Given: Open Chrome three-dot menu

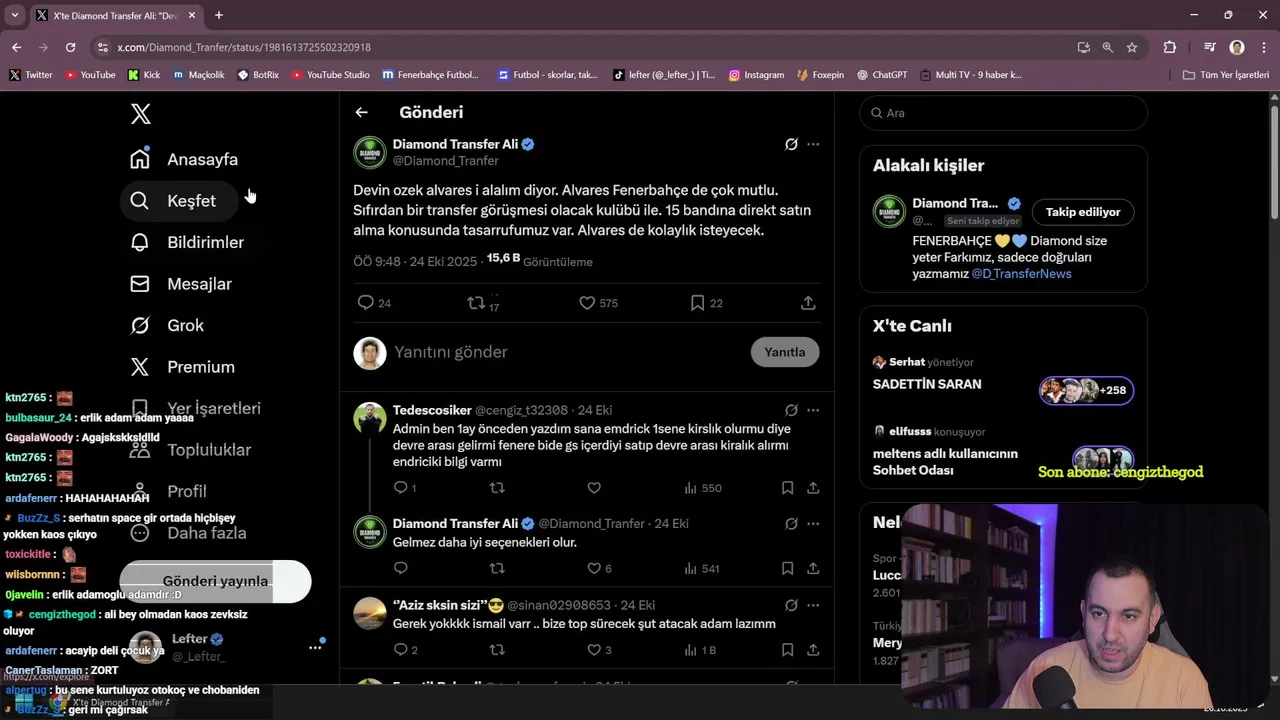Looking at the screenshot, I should tap(1262, 47).
